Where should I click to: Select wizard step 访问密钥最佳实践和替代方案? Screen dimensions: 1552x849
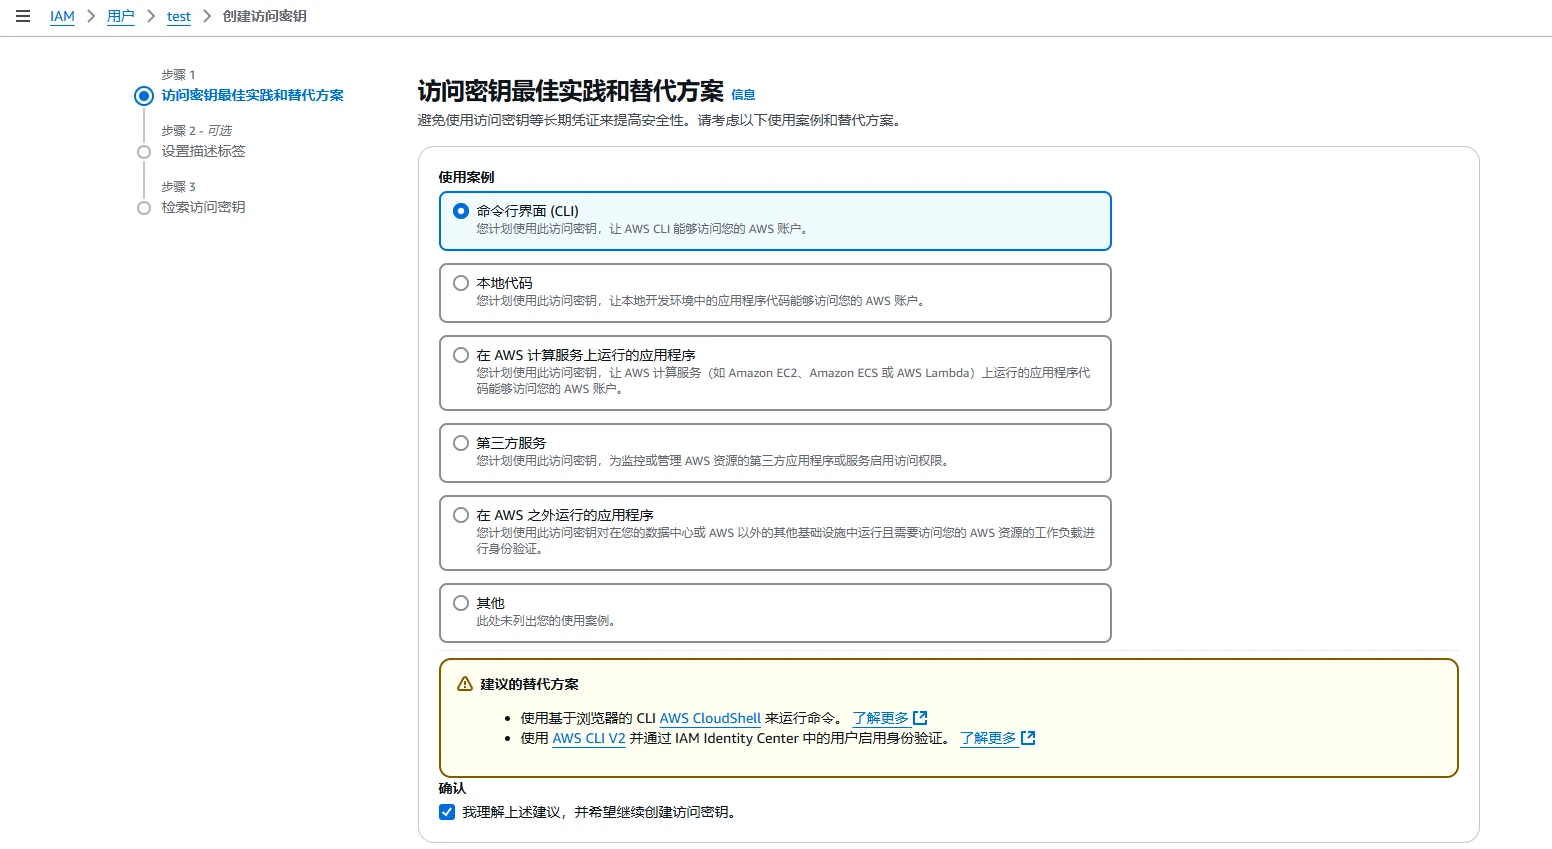pos(253,95)
